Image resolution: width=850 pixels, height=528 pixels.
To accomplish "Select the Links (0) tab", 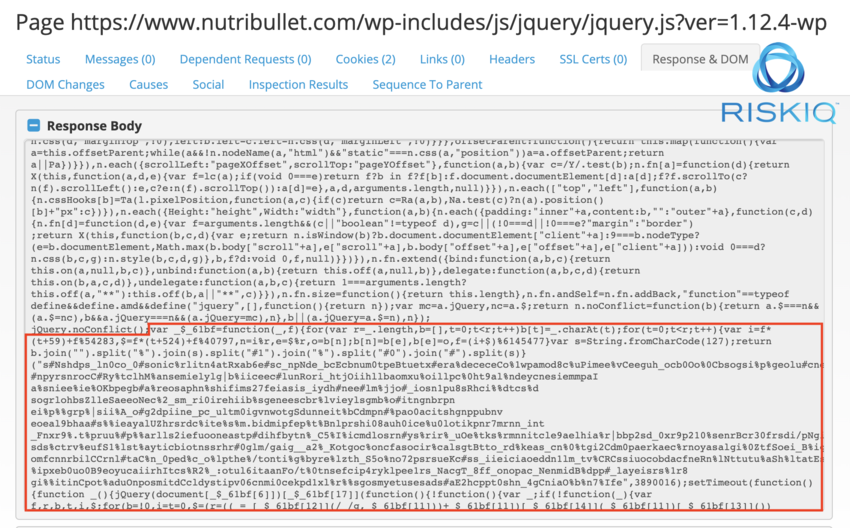I will coord(442,59).
